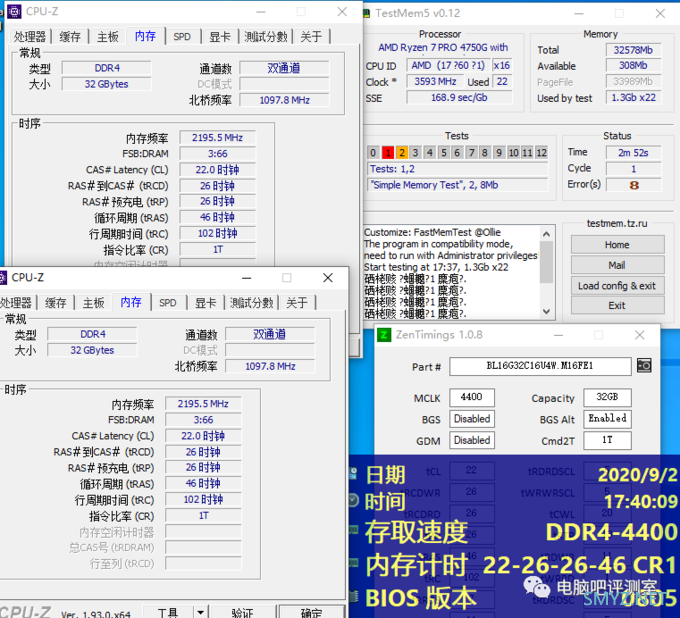Click the CPU-Z app icon in back window title bar
The height and width of the screenshot is (618, 680).
(14, 11)
